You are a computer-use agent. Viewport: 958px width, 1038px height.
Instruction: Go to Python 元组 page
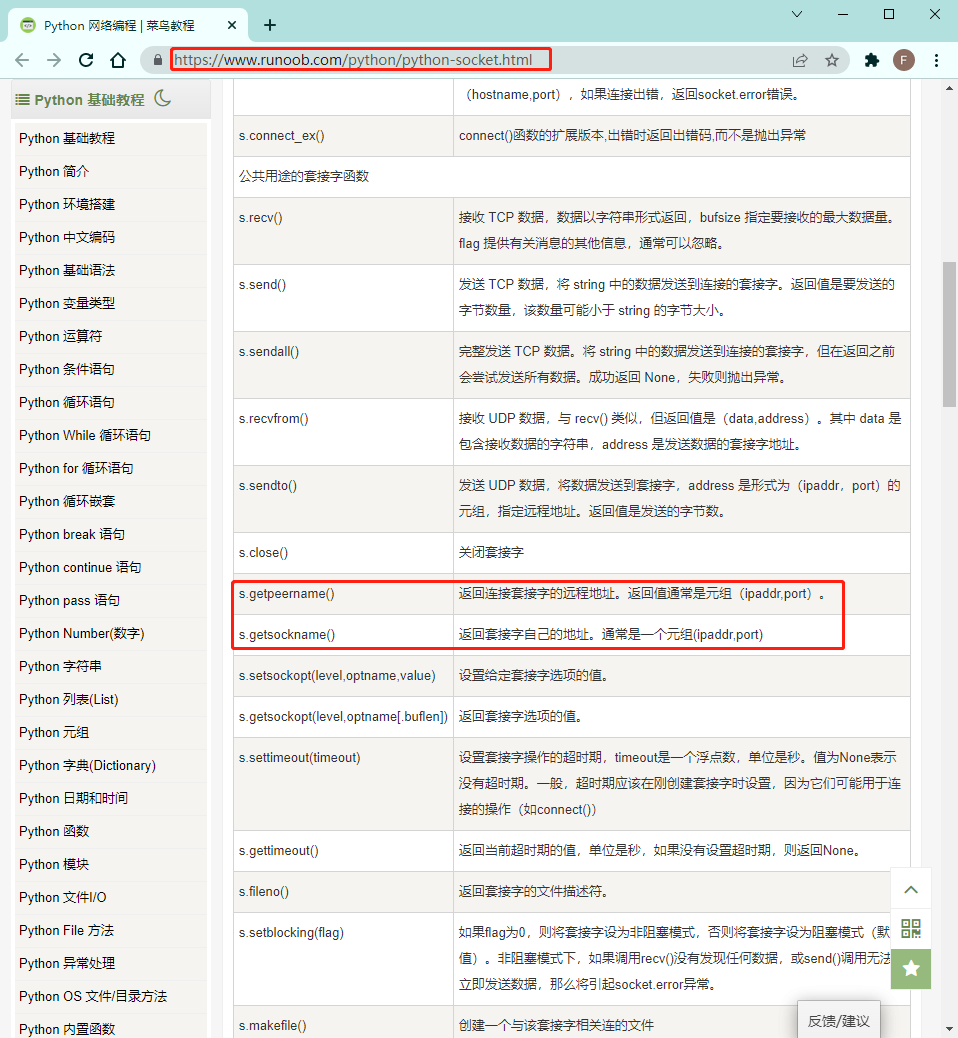[54, 733]
